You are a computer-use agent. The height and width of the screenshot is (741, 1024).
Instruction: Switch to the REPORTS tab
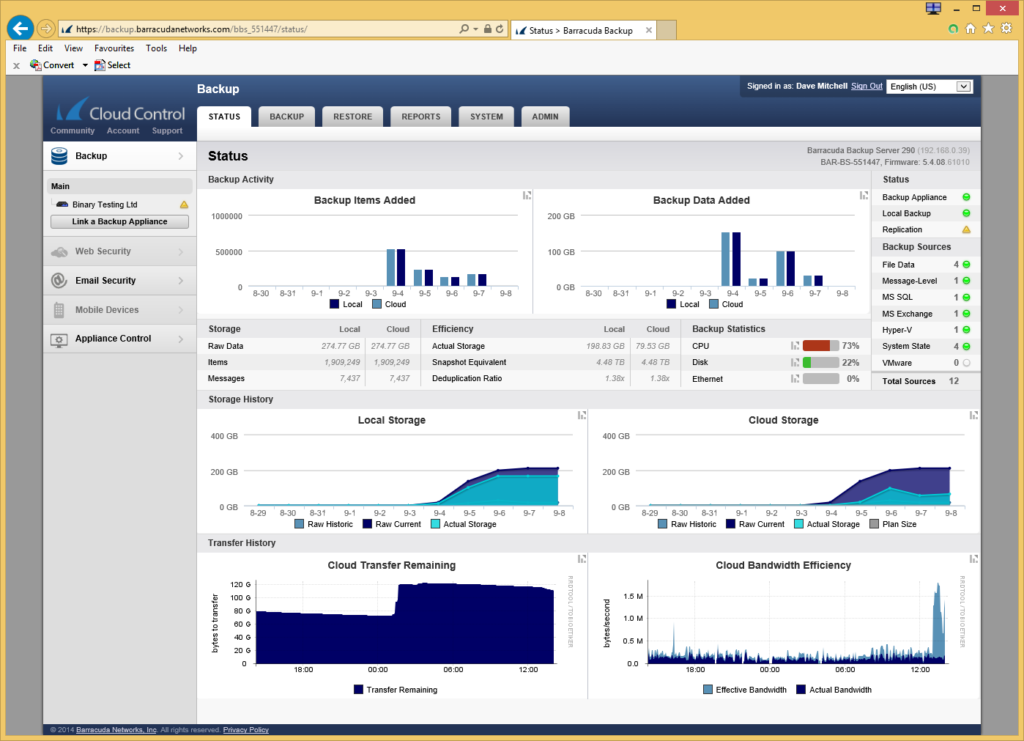point(420,116)
